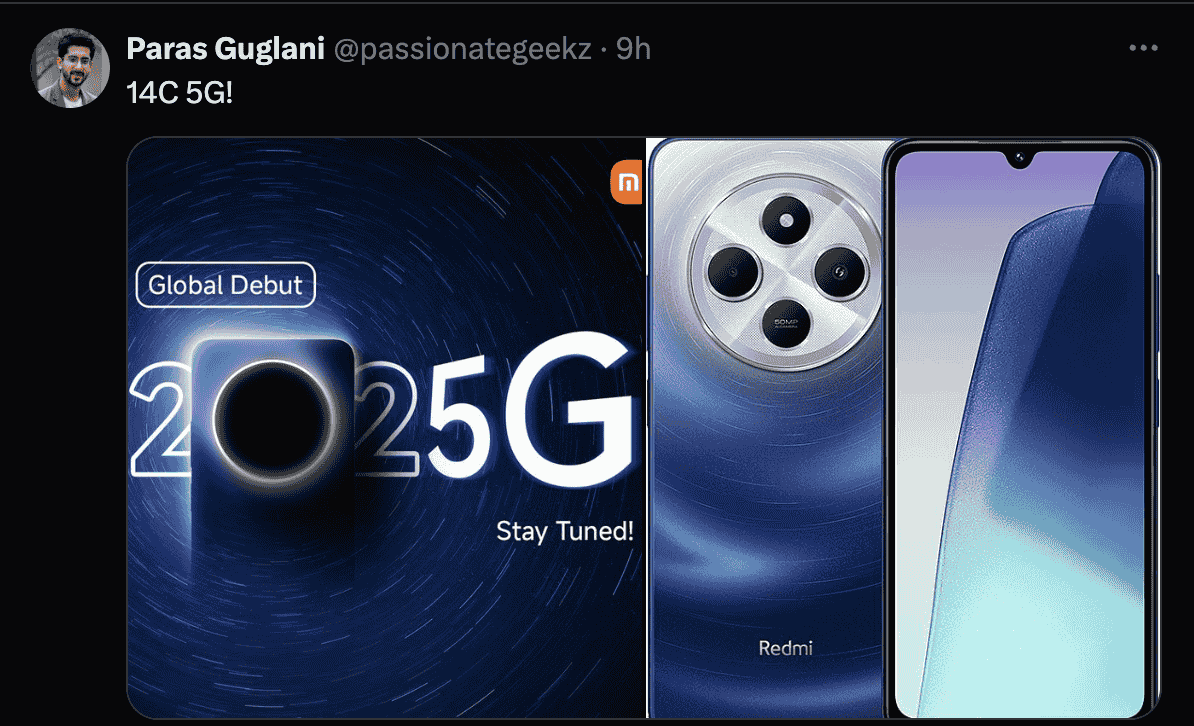Open the Paras Guglani display name link

pyautogui.click(x=225, y=49)
